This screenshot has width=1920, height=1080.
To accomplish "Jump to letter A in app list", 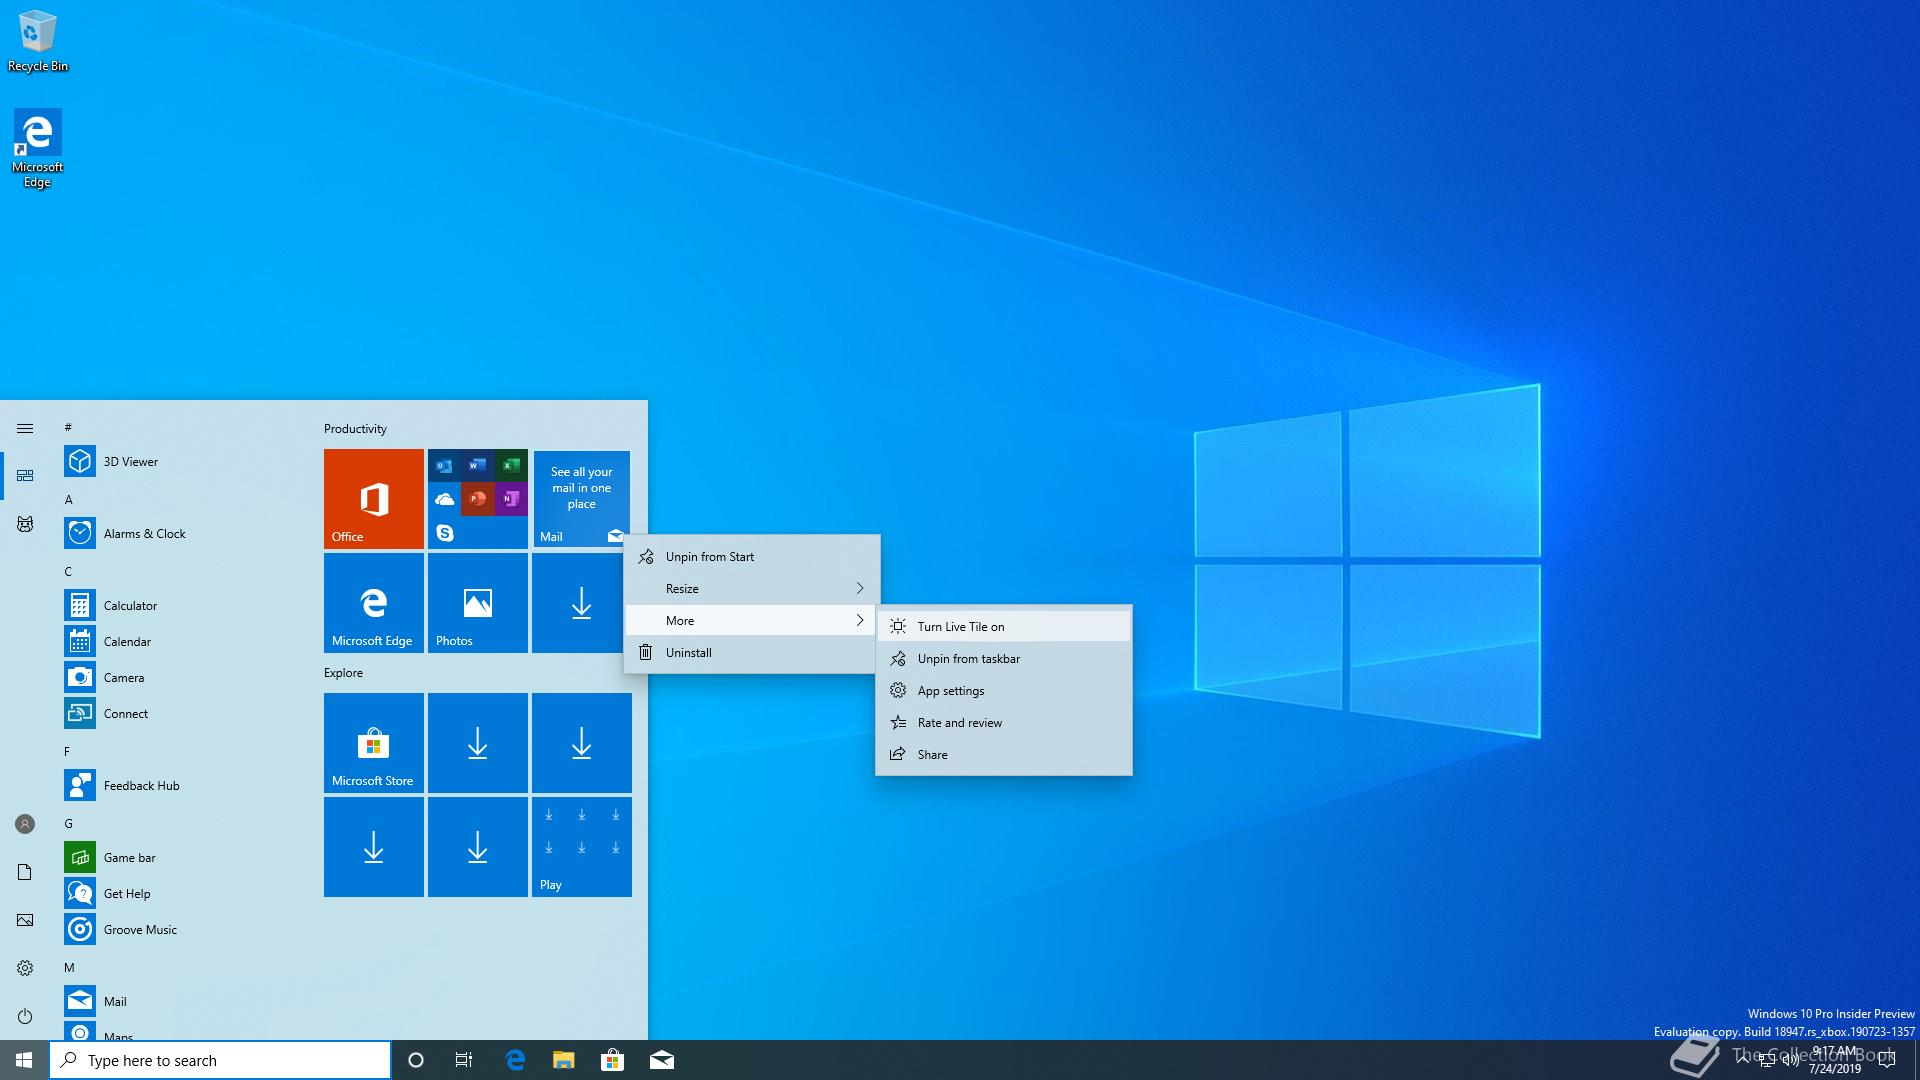I will pos(68,500).
